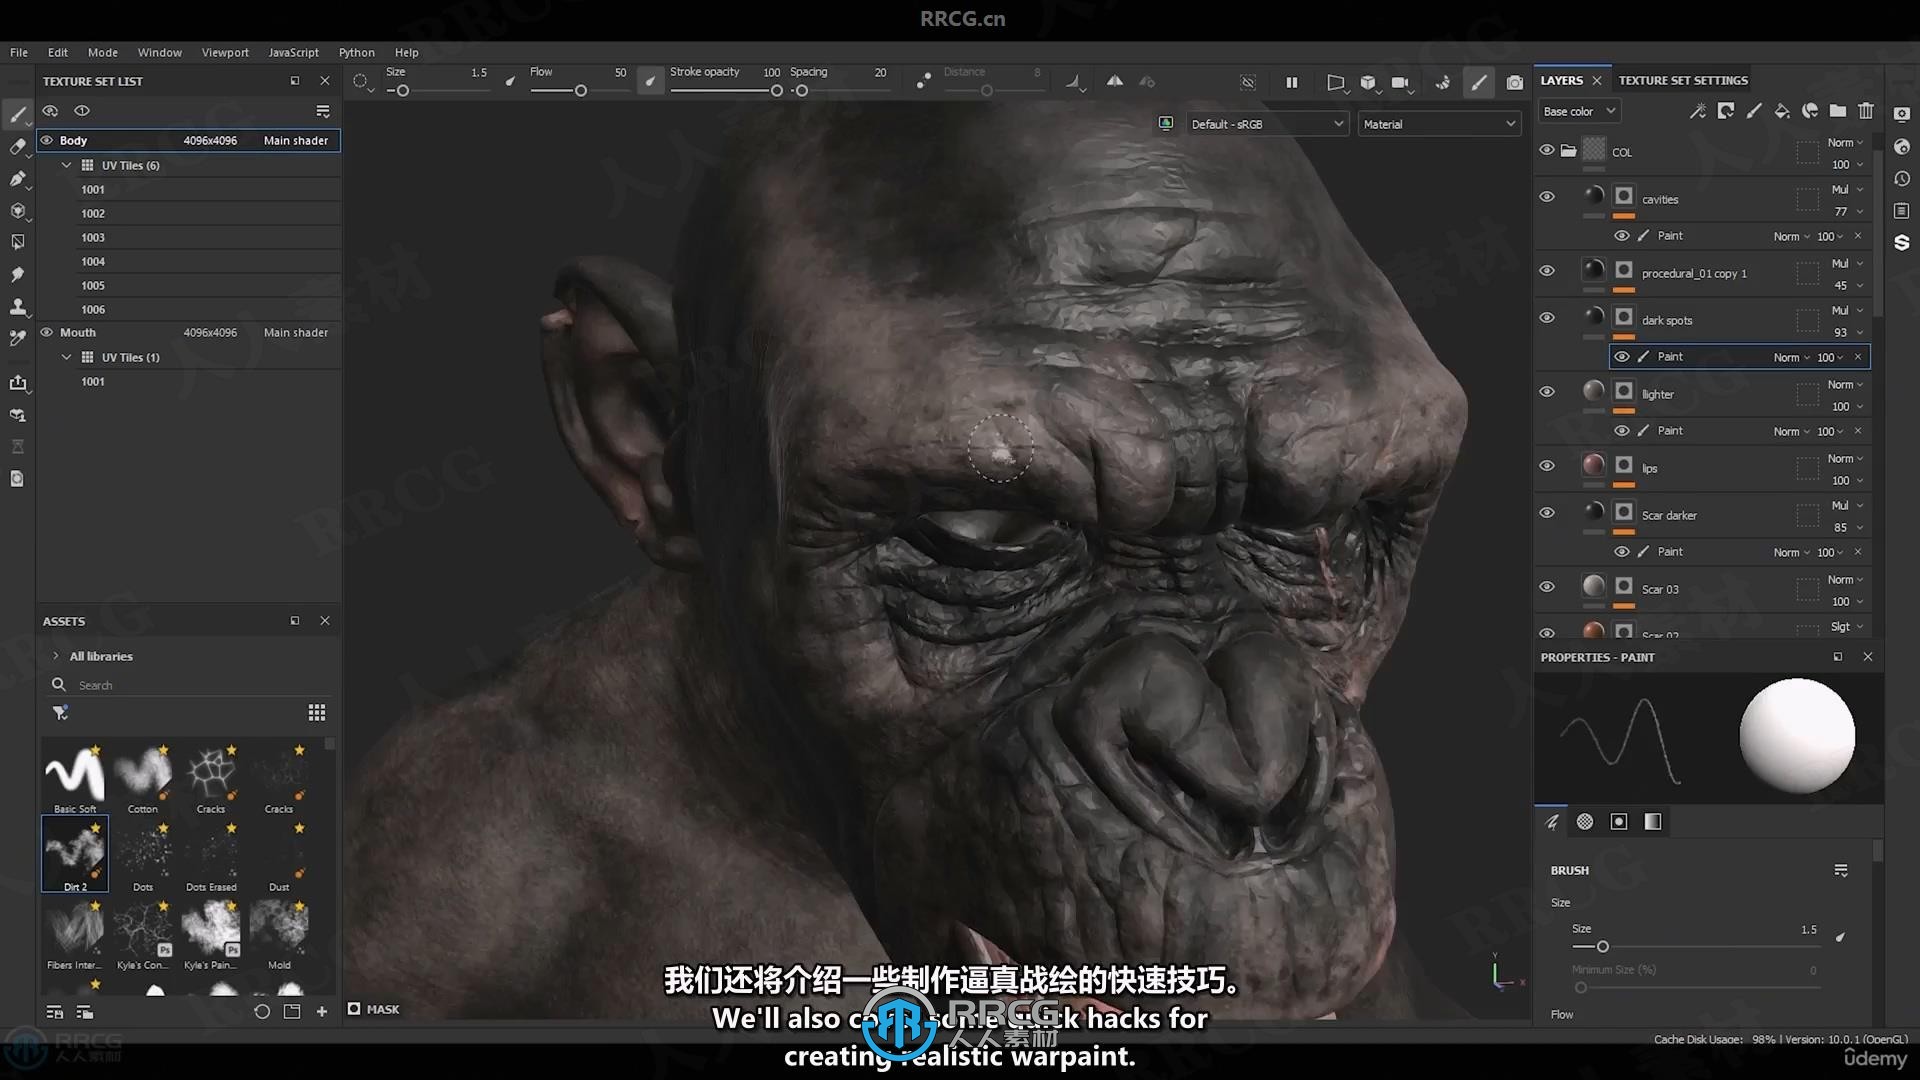Collapse the Body UV Tiles (6) list

pyautogui.click(x=67, y=165)
